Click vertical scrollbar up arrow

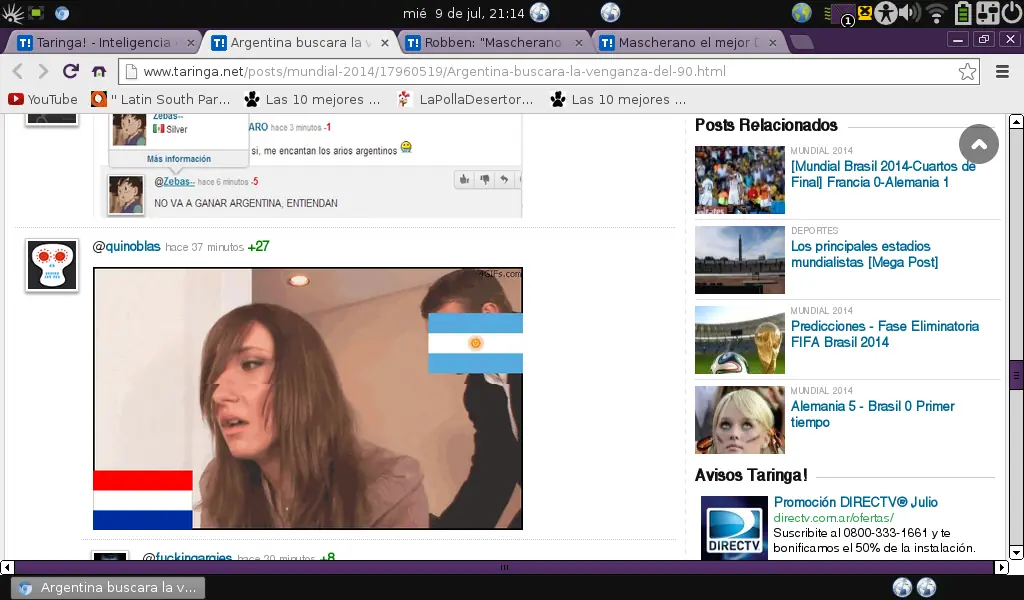coord(1016,121)
